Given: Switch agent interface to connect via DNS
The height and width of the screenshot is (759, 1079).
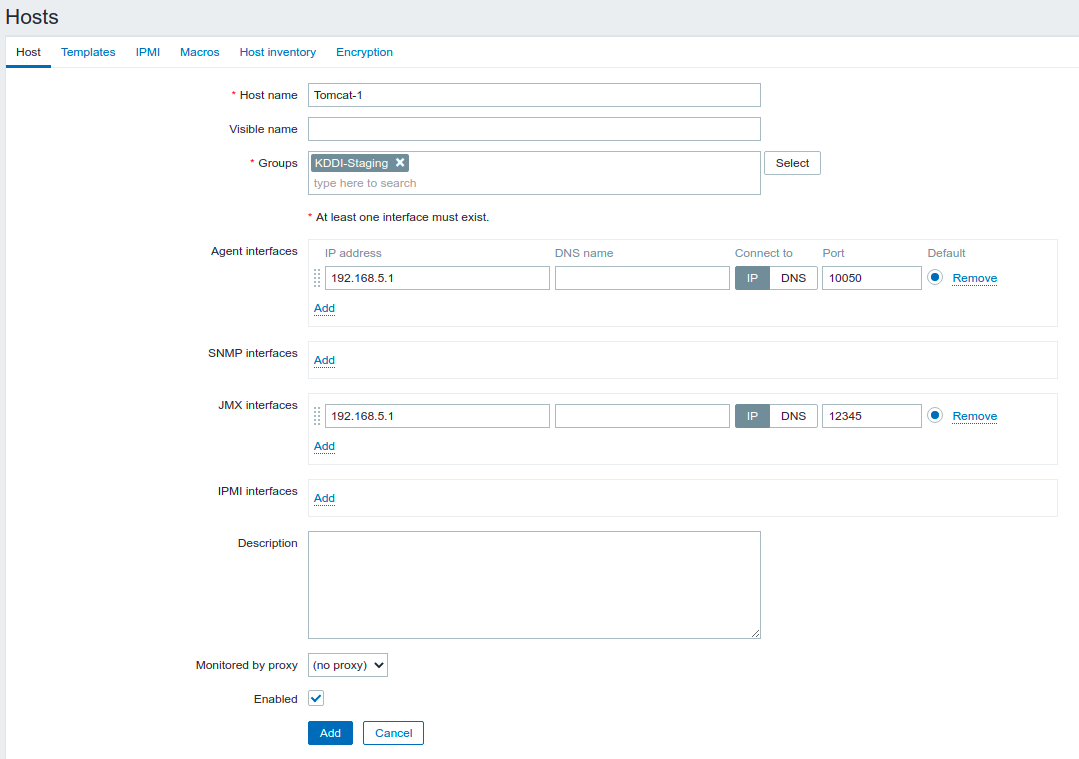Looking at the screenshot, I should (793, 278).
